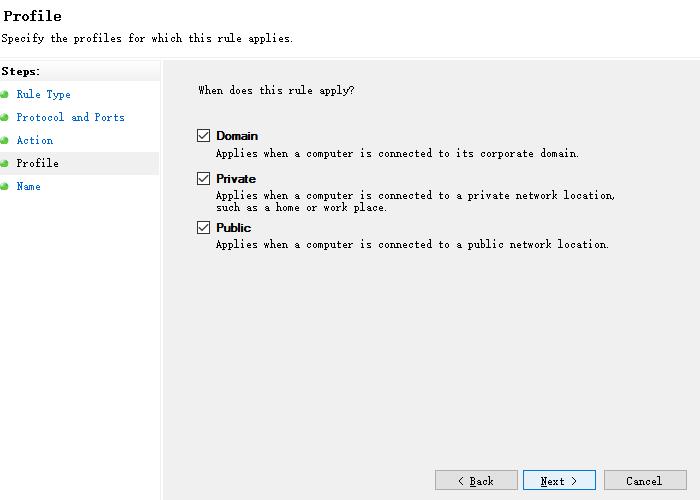Uncheck the Domain profile checkbox
Image resolution: width=700 pixels, height=500 pixels.
pos(204,136)
